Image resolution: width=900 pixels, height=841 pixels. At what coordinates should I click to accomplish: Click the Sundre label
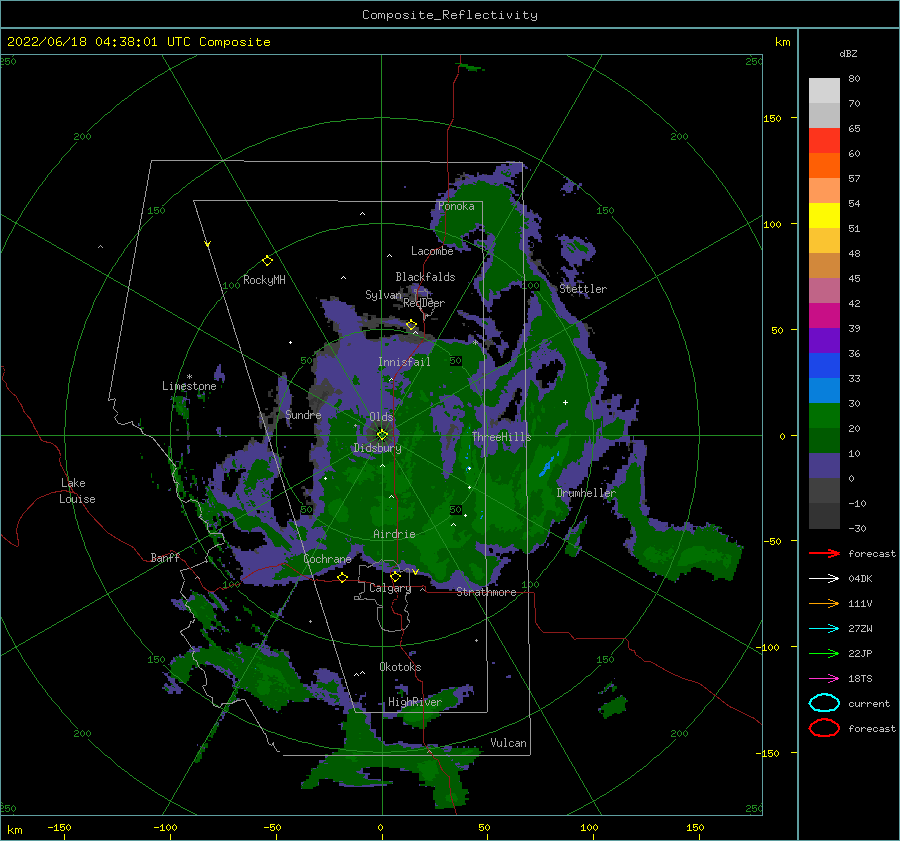point(303,414)
